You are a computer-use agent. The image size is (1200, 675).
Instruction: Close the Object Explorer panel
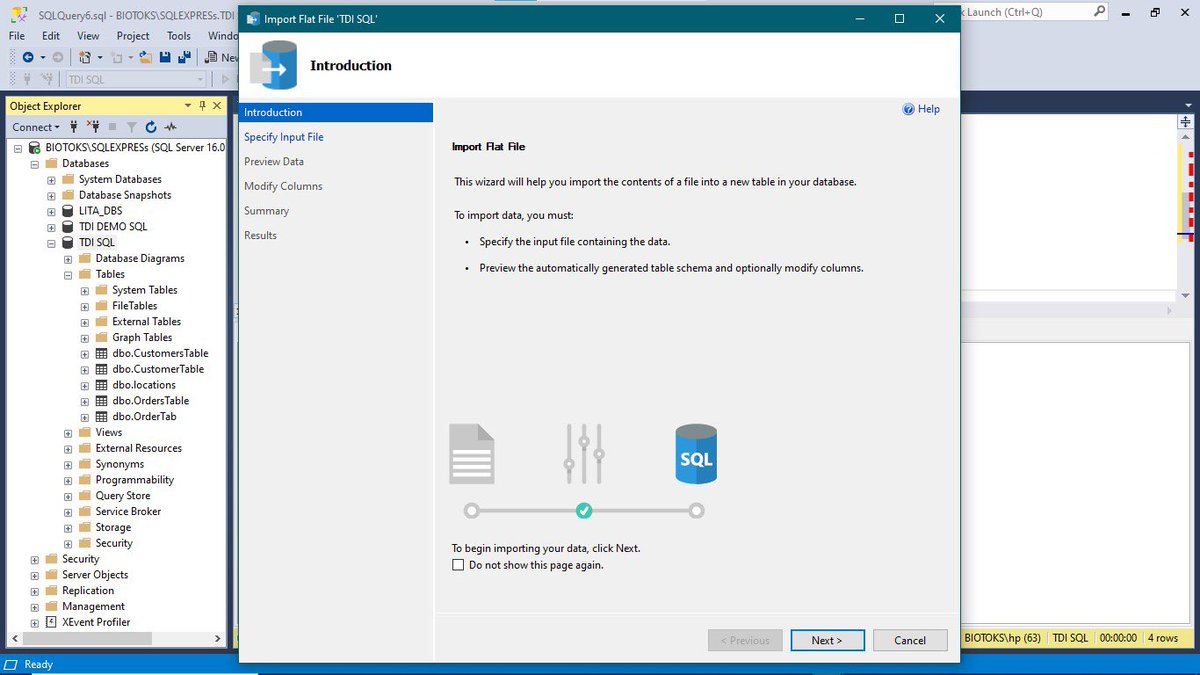click(218, 106)
